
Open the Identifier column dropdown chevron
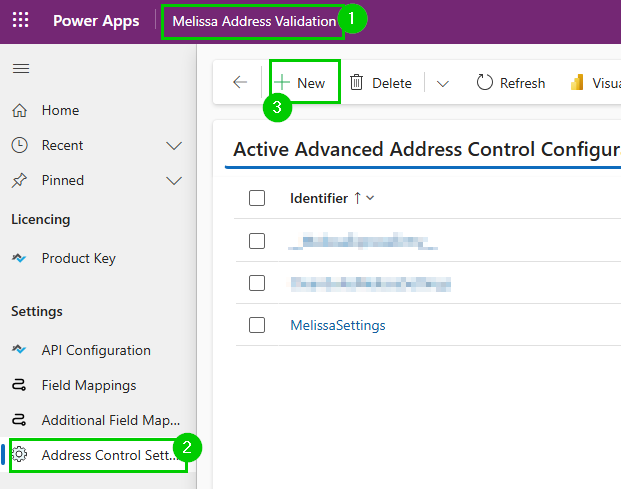(x=370, y=198)
